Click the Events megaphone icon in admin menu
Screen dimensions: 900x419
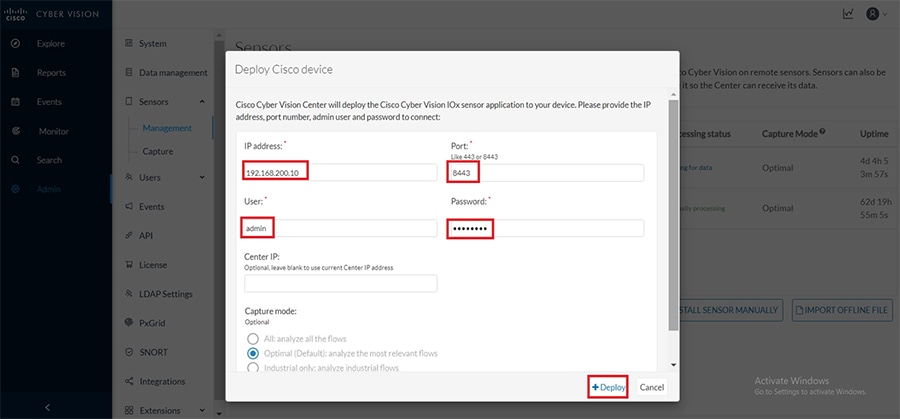(129, 206)
